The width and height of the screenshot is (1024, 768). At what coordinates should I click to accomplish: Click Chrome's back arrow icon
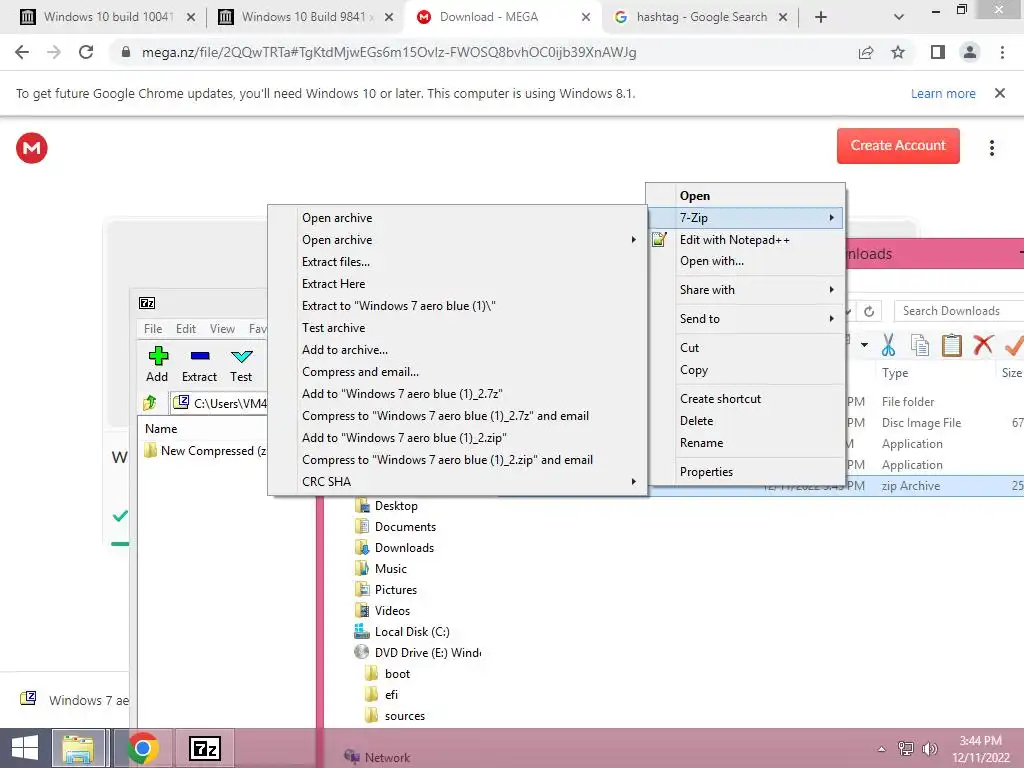(x=22, y=52)
